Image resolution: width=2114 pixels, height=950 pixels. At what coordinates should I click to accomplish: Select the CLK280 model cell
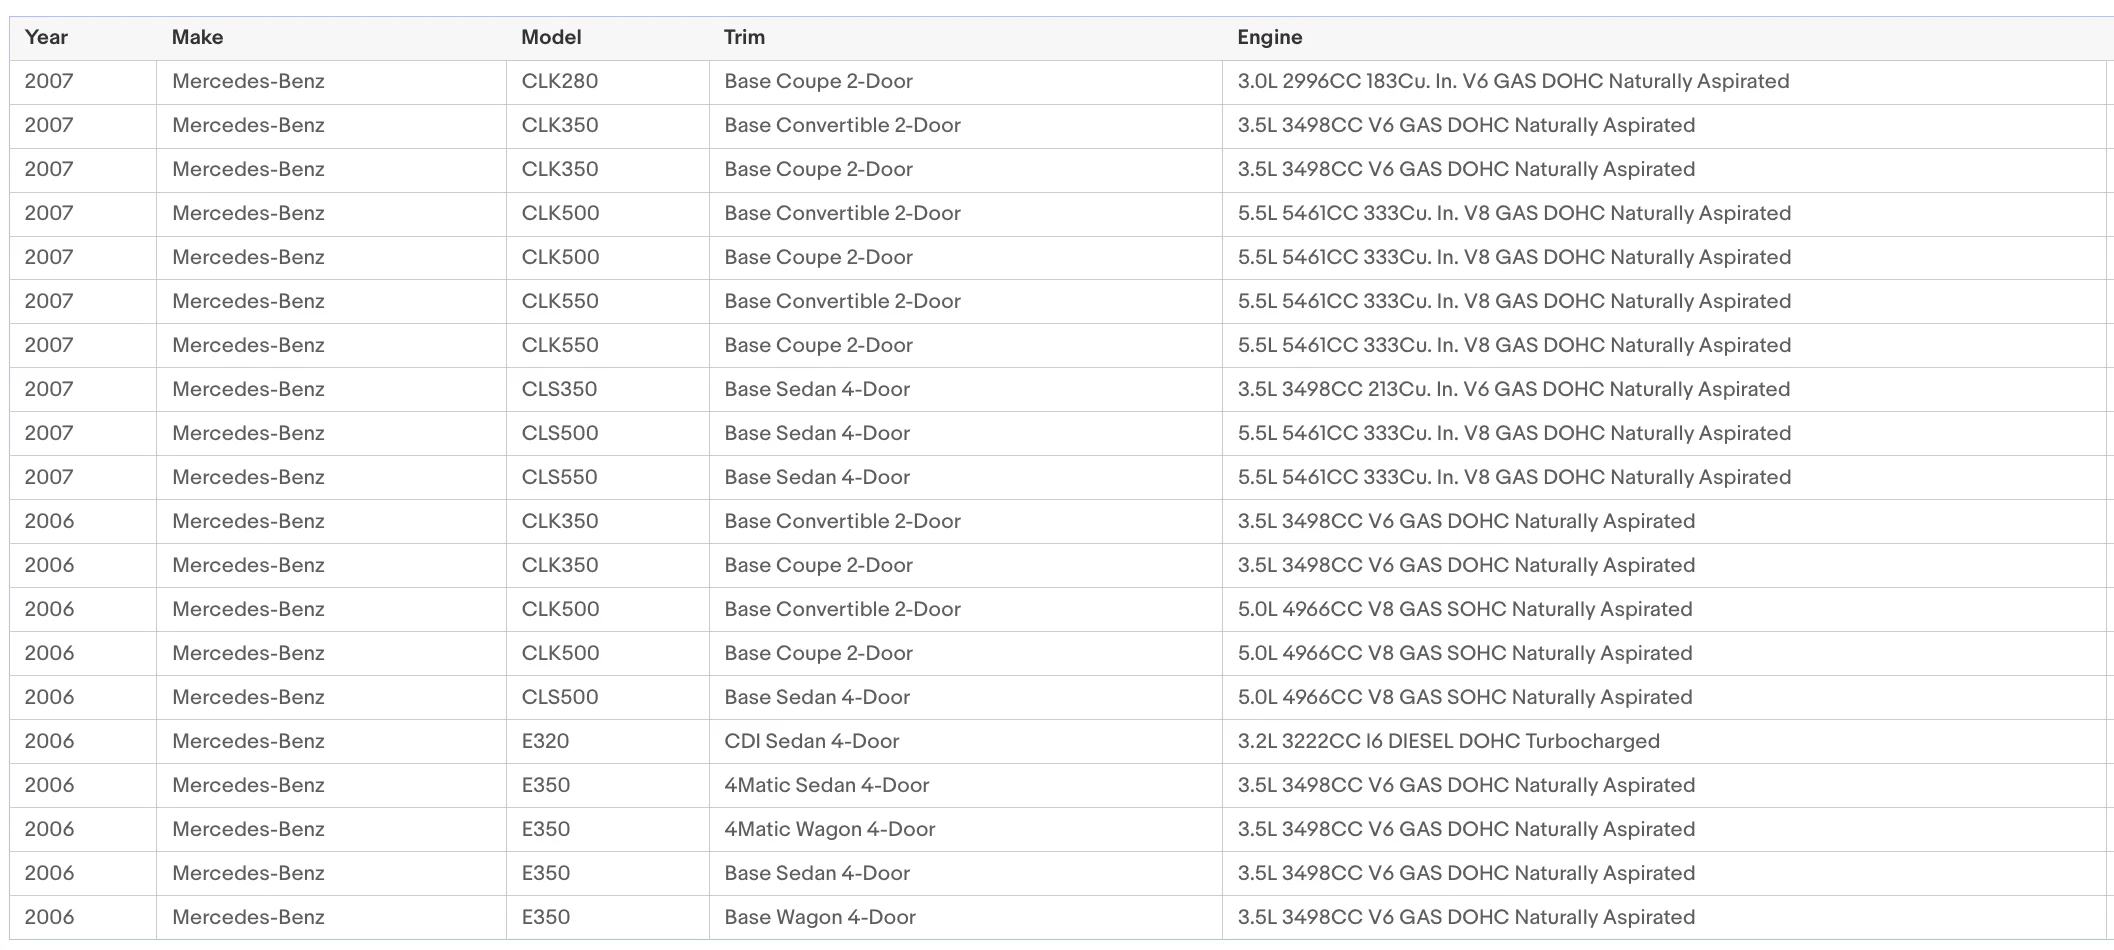[x=608, y=82]
